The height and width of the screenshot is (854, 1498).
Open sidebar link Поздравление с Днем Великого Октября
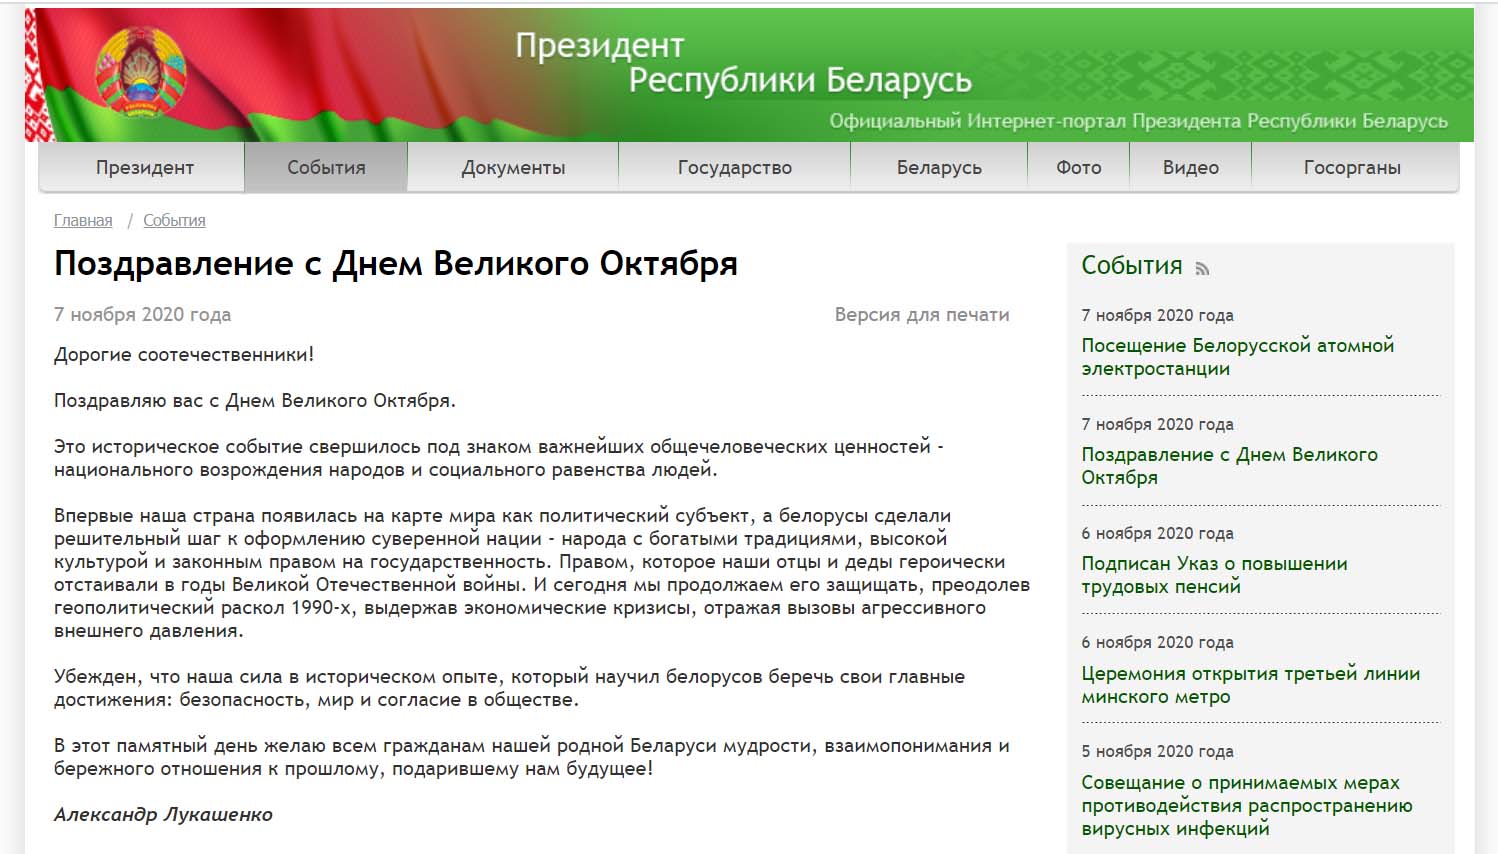click(x=1229, y=466)
